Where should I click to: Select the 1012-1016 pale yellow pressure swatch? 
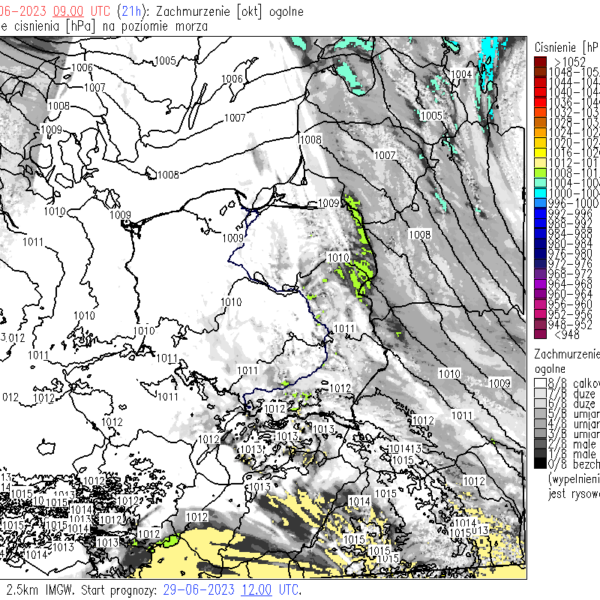[x=540, y=163]
